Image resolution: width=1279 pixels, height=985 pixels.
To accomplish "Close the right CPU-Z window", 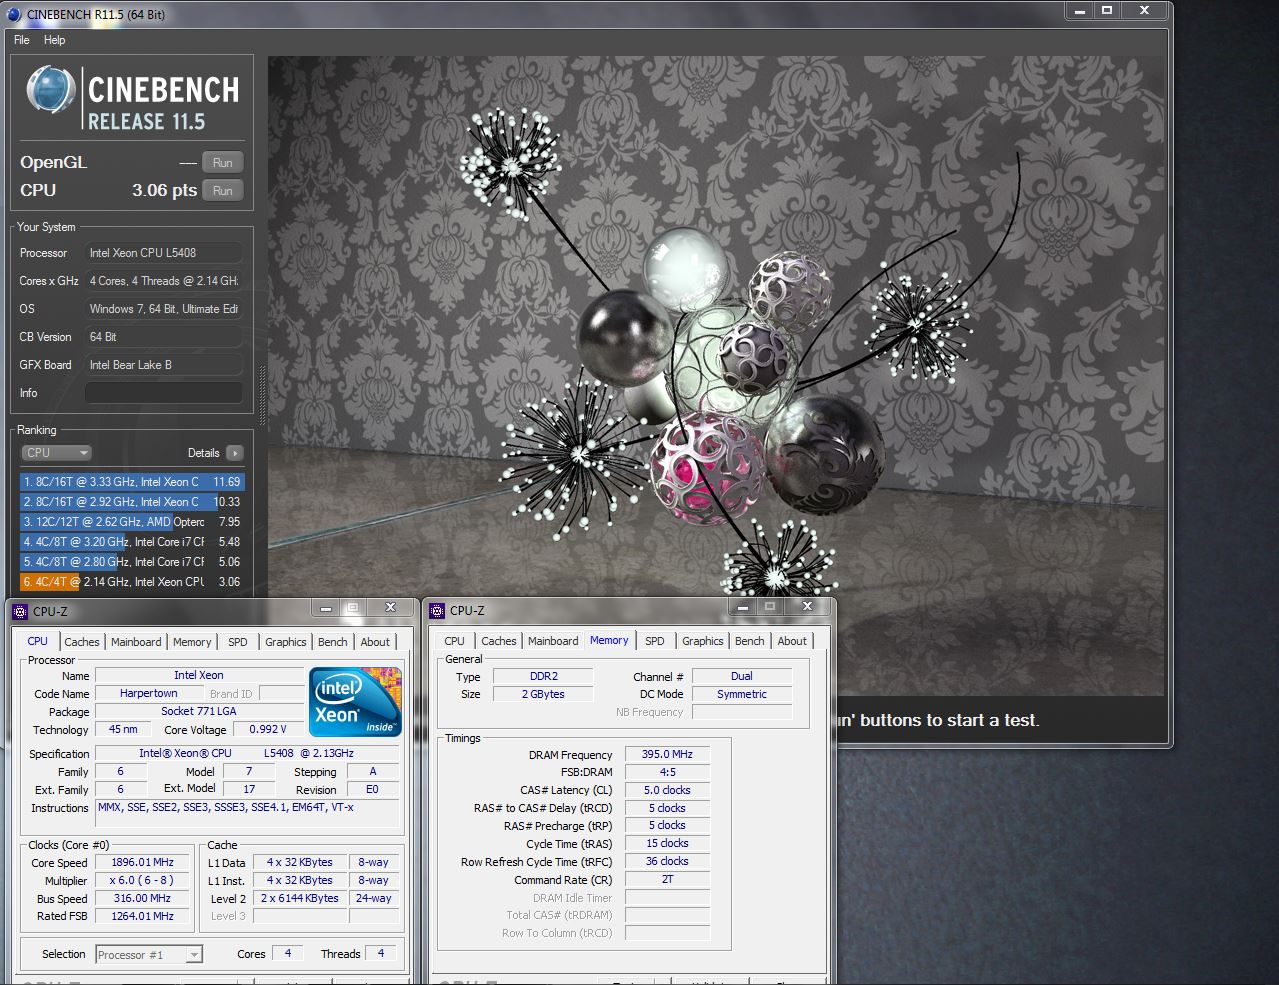I will pyautogui.click(x=807, y=606).
